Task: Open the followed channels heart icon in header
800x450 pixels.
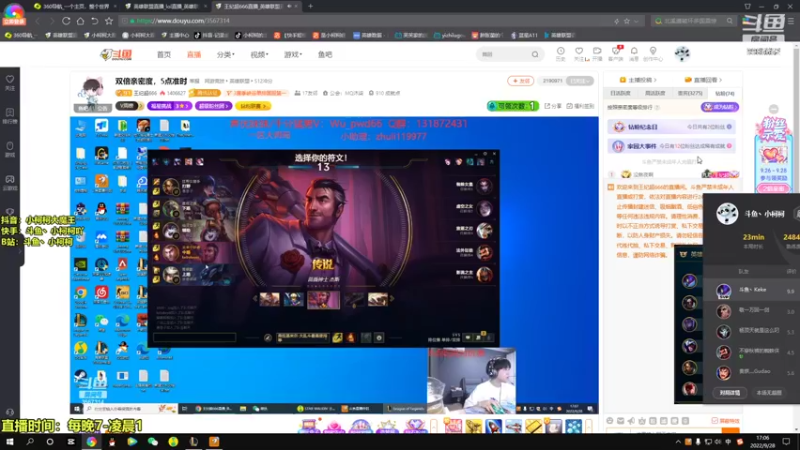Action: tap(579, 51)
